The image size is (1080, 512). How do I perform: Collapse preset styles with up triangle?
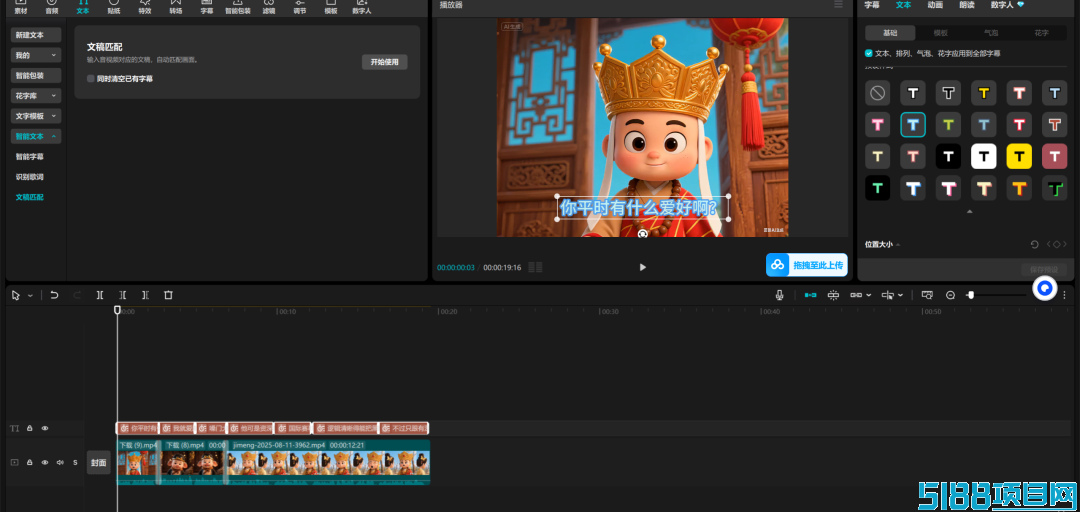coord(970,212)
